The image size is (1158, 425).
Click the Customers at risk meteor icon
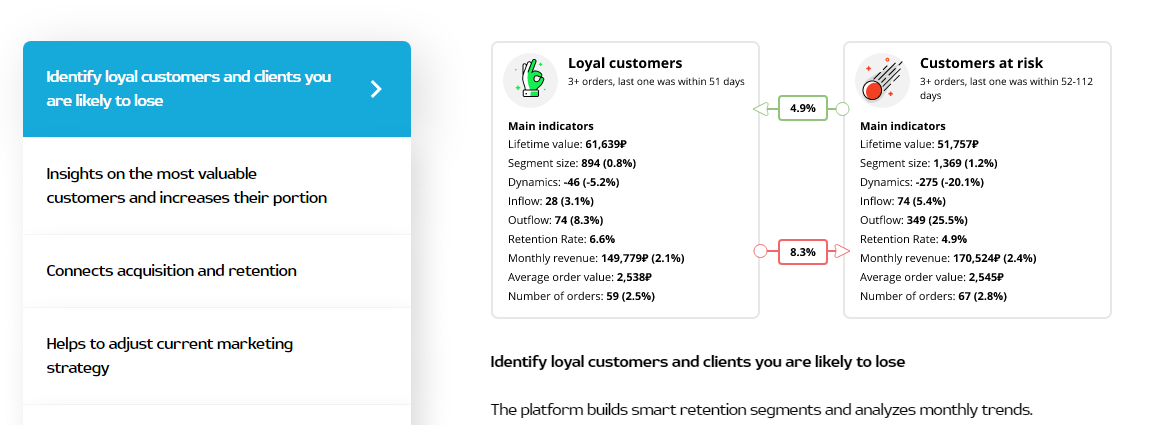882,80
